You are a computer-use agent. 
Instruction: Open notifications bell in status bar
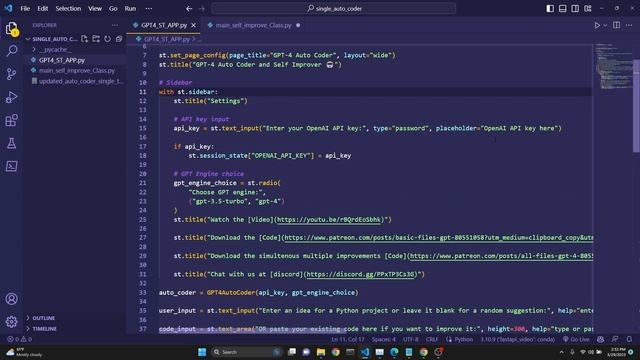pos(629,339)
